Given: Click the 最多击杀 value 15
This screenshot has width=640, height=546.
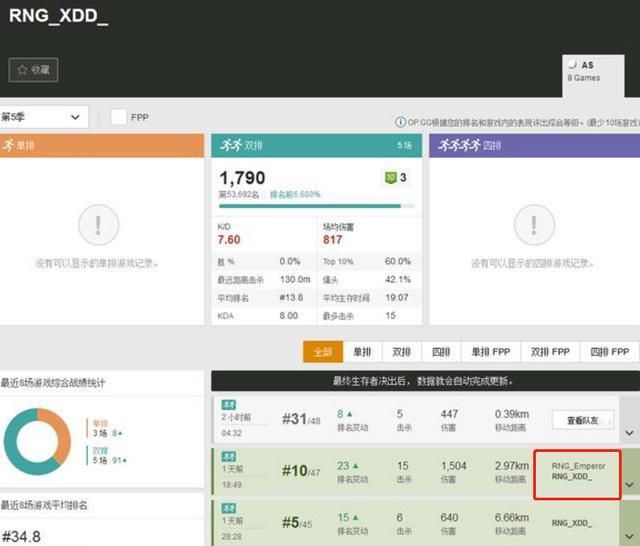Looking at the screenshot, I should click(391, 315).
